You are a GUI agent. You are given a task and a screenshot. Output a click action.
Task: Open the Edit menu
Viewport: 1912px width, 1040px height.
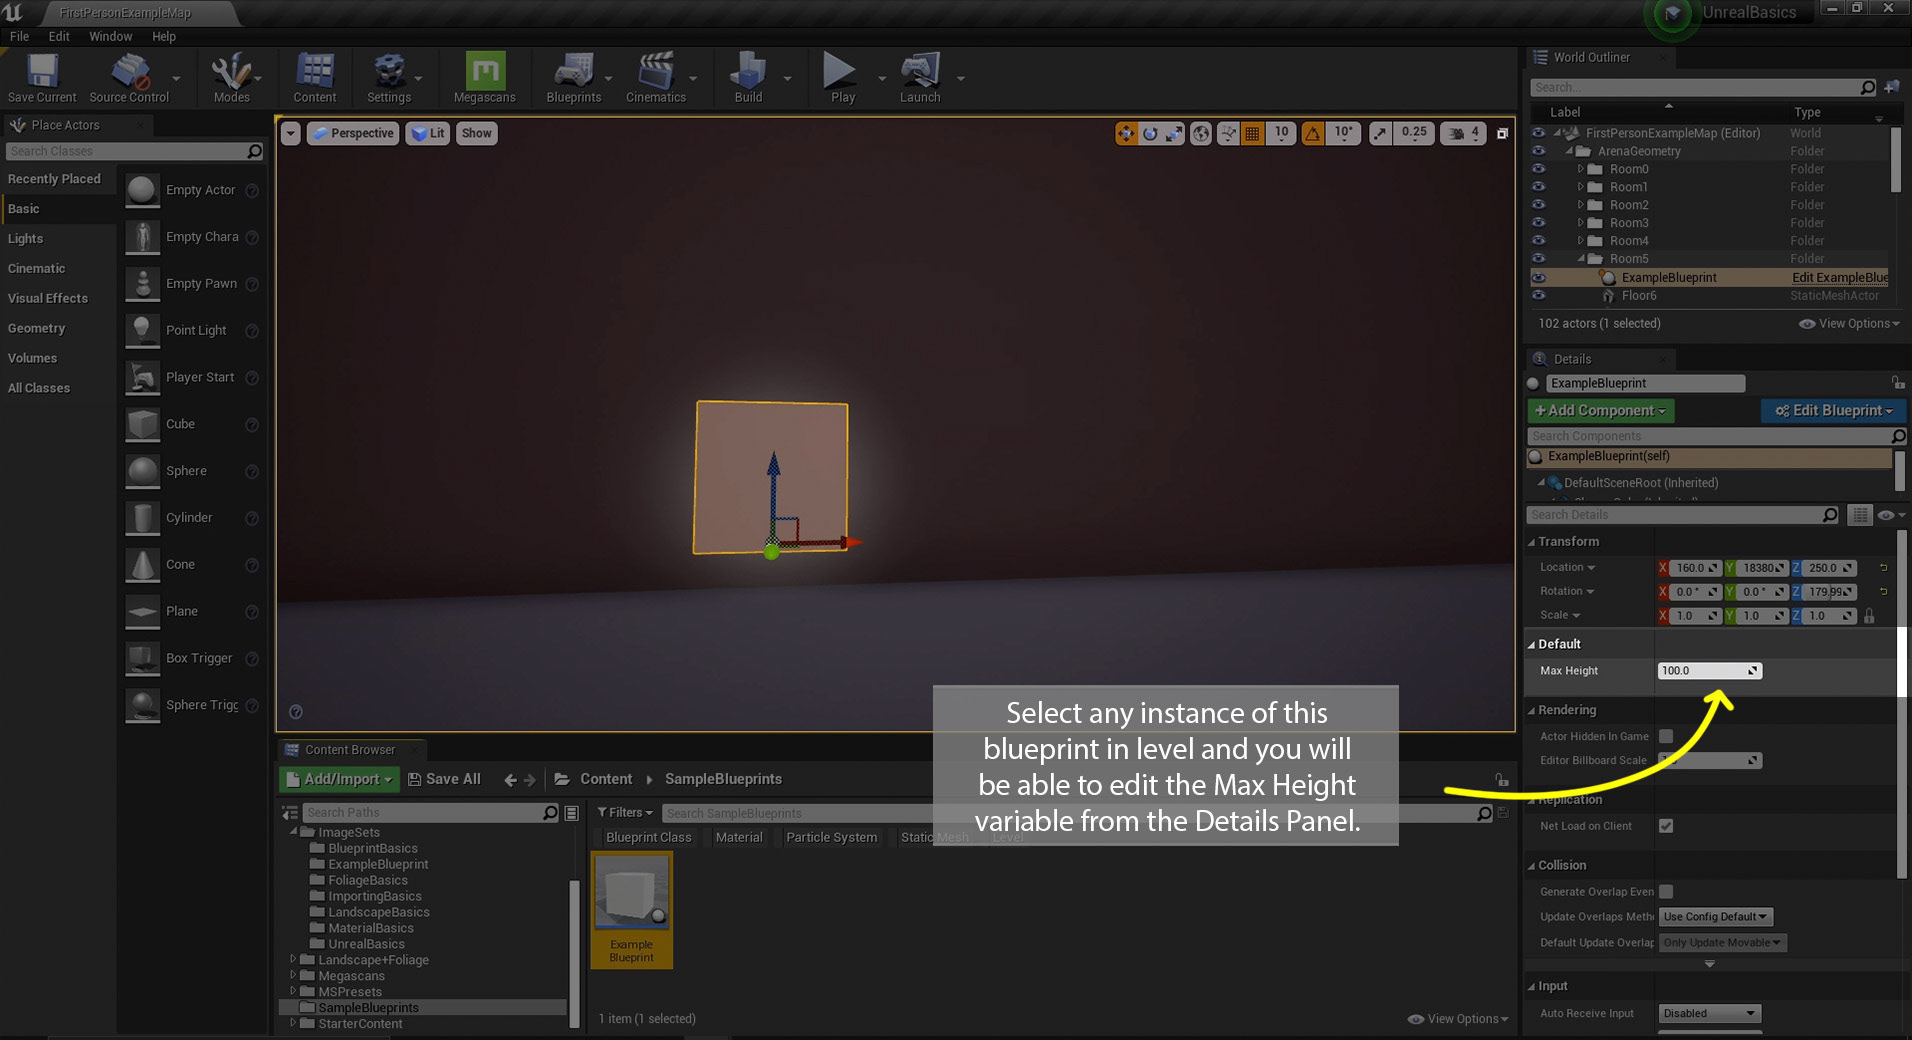[59, 36]
